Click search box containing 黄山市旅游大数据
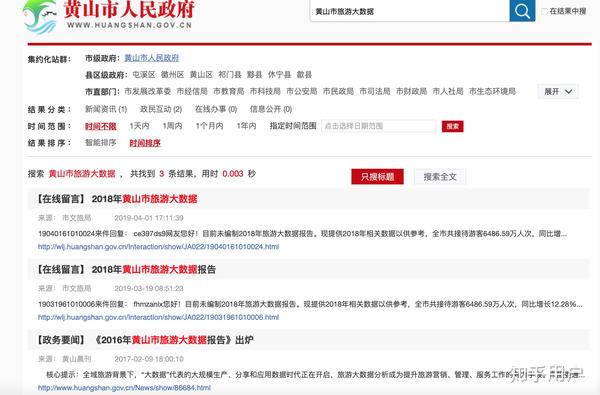The image size is (600, 395). pyautogui.click(x=409, y=11)
